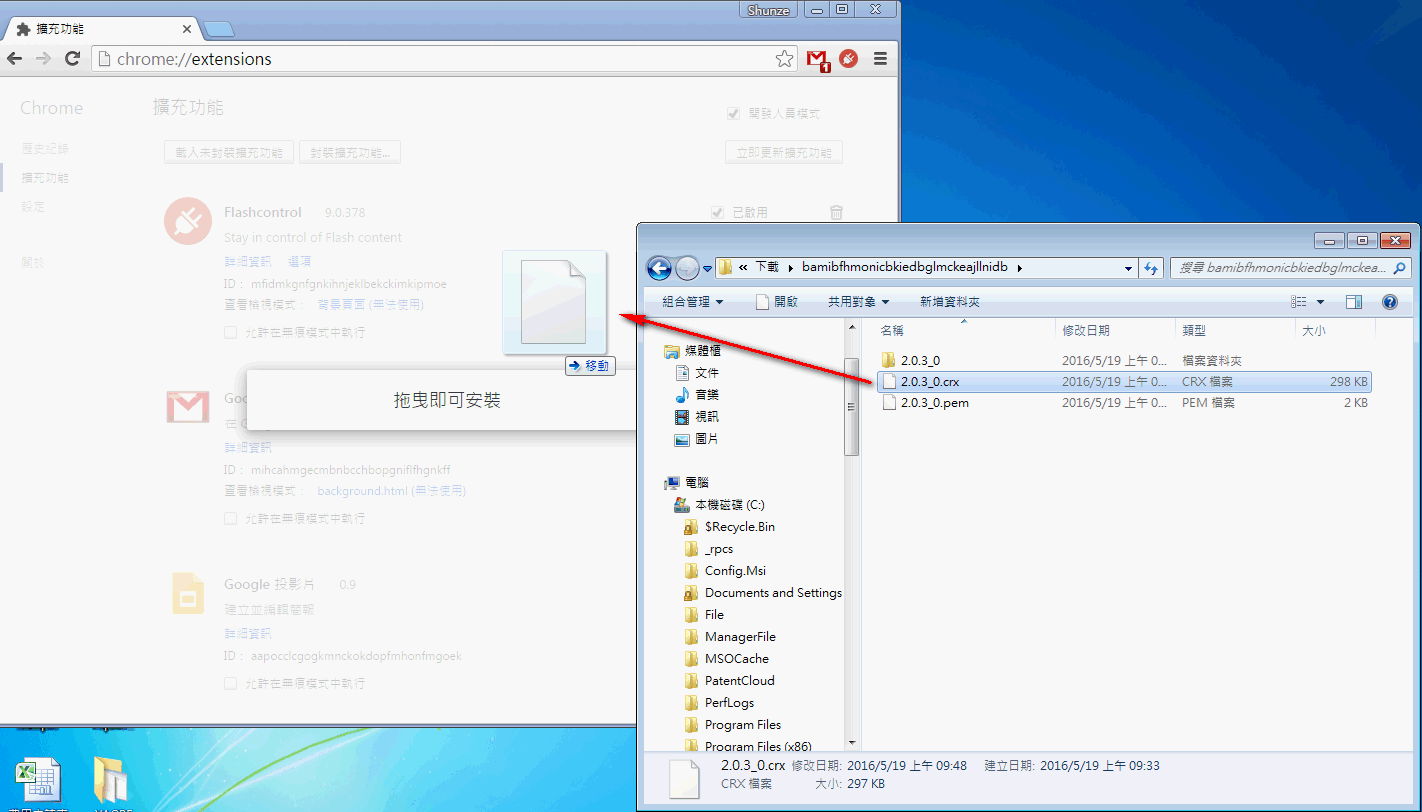Screen dimensions: 1422x812
Task: Open the Gmail checker extension icon in Chrome toolbar
Action: click(x=817, y=59)
